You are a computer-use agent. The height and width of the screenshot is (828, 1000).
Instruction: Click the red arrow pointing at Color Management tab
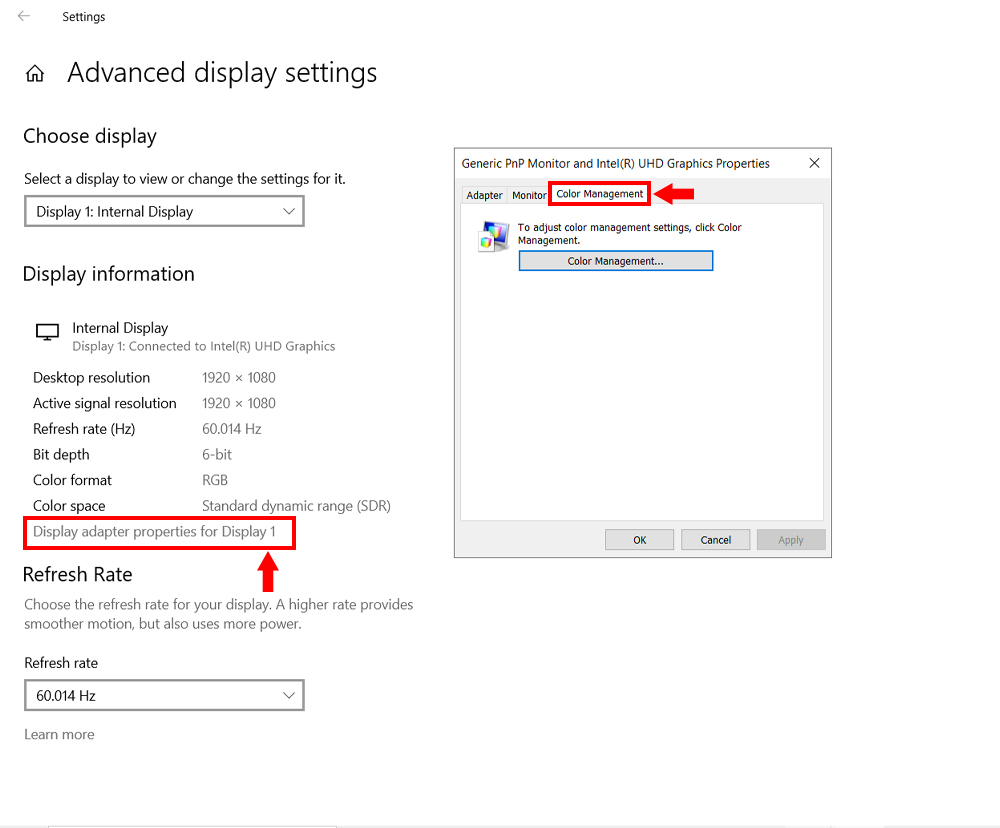[x=675, y=193]
